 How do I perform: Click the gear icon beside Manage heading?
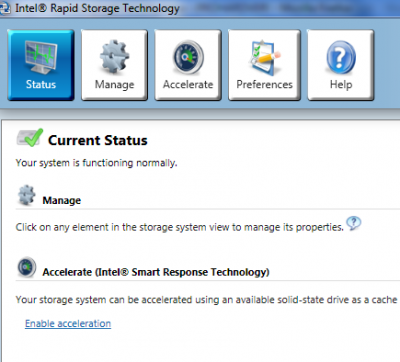click(26, 195)
